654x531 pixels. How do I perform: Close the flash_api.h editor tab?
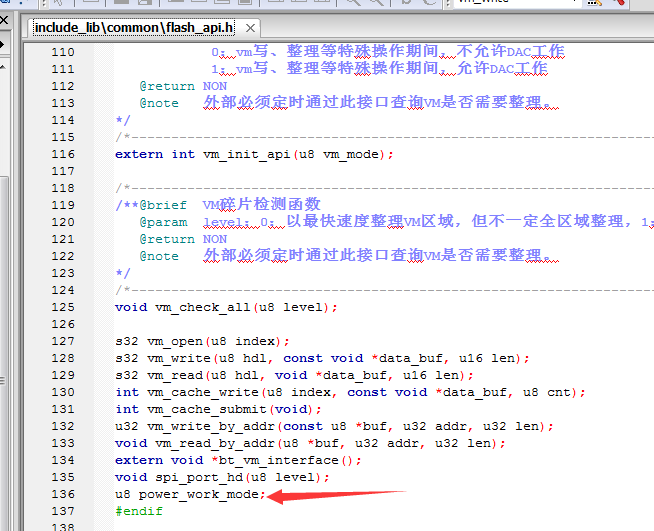pos(250,28)
